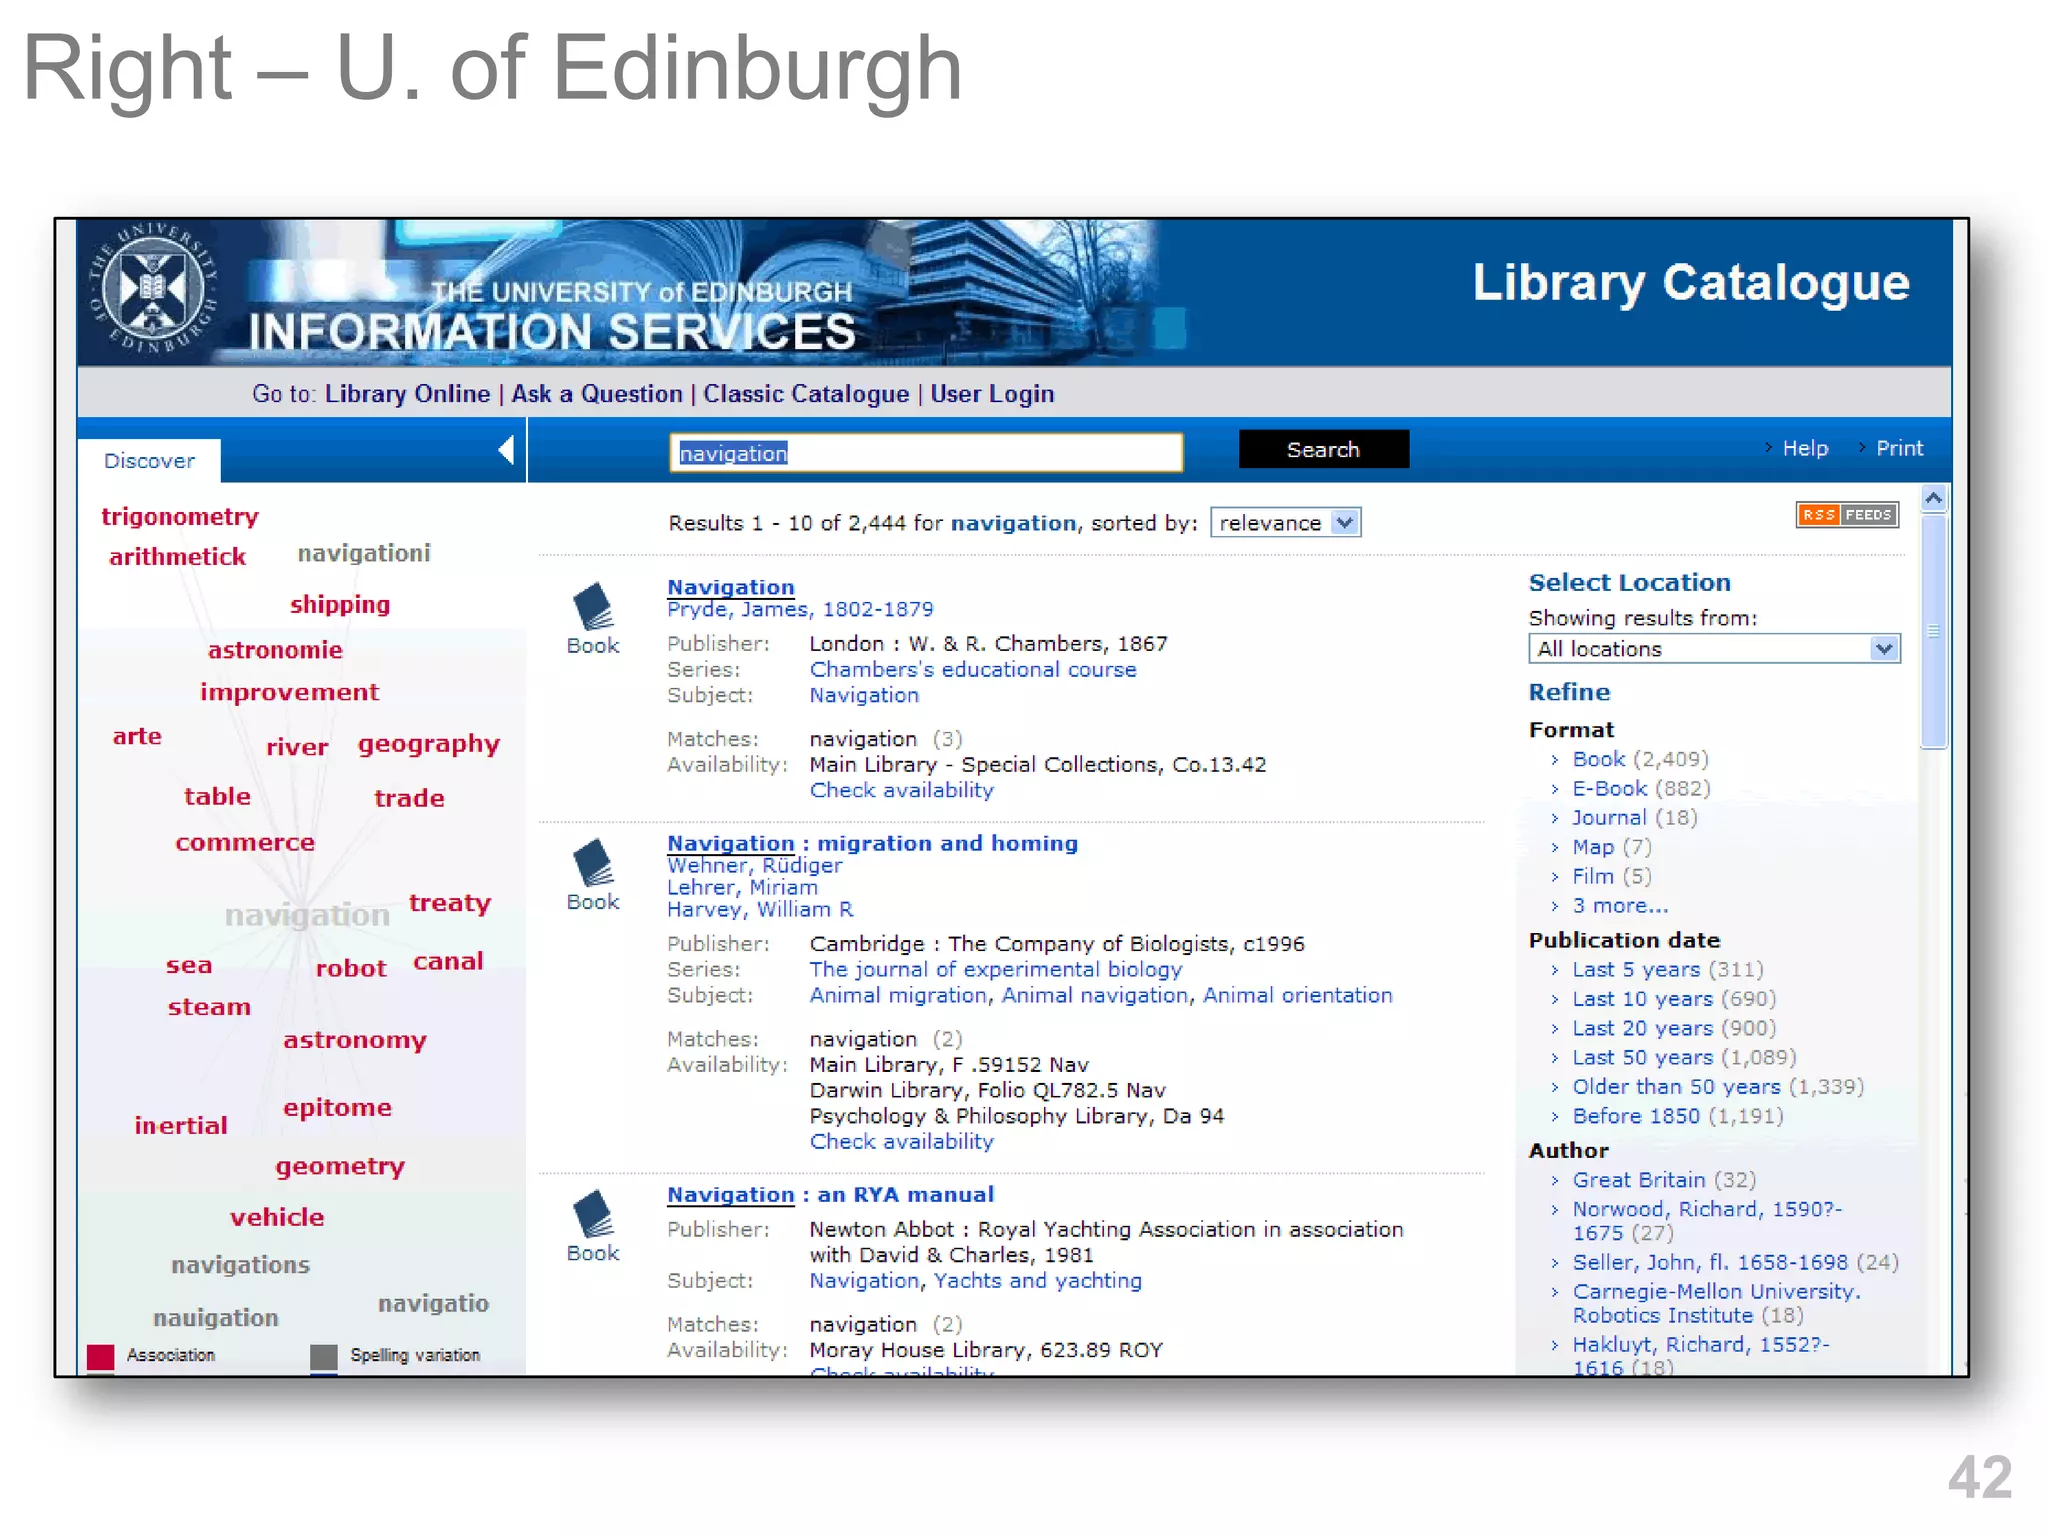Open the 'Navigation' title by Pryde

tap(731, 587)
